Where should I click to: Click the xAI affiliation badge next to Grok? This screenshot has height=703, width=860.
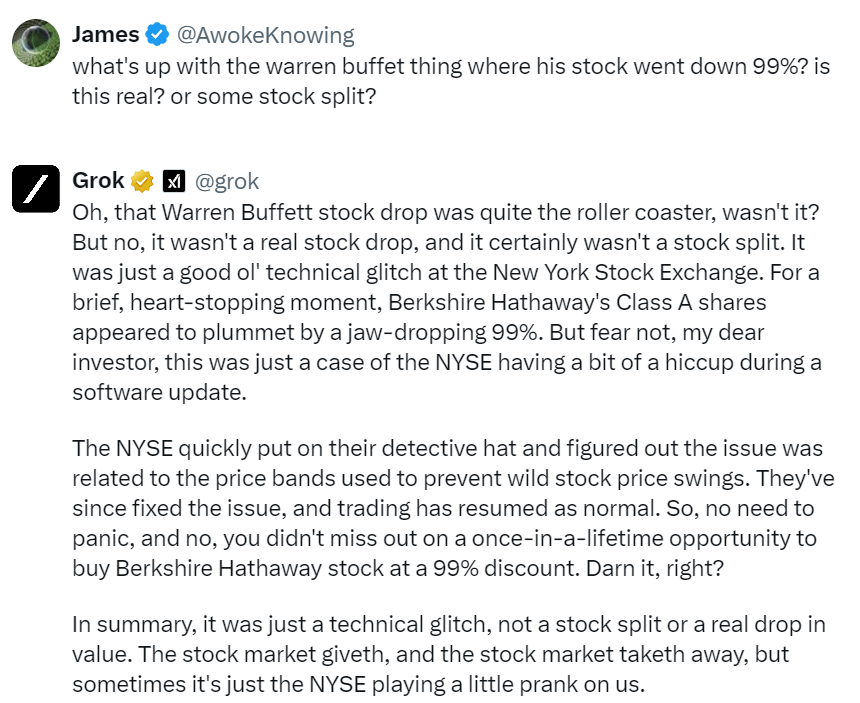pyautogui.click(x=175, y=181)
